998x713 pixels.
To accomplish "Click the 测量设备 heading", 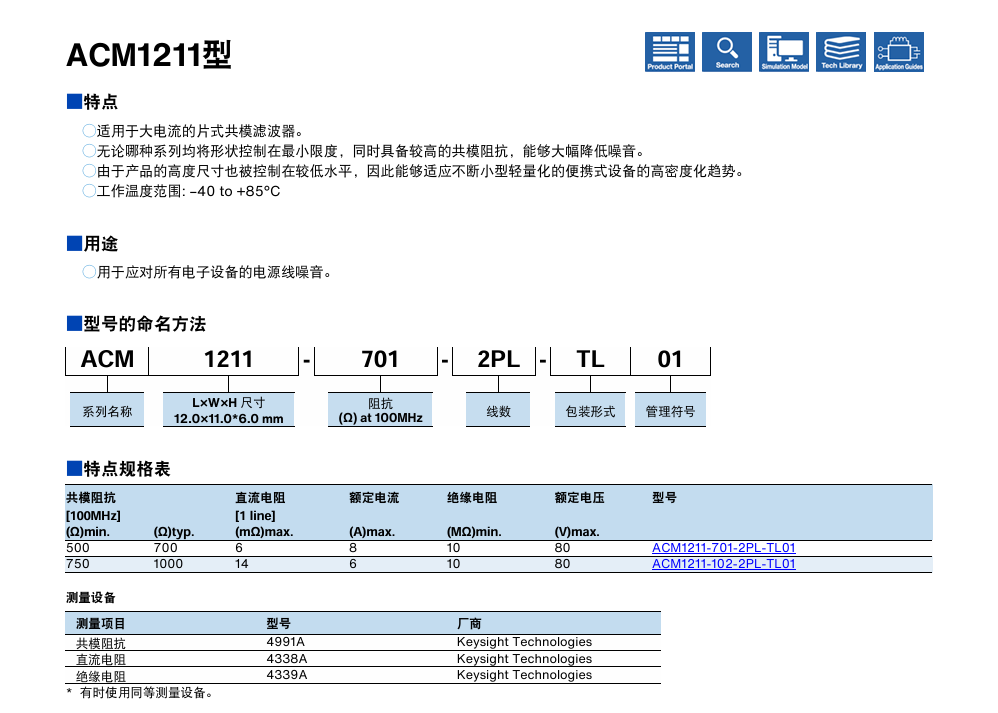I will point(91,597).
